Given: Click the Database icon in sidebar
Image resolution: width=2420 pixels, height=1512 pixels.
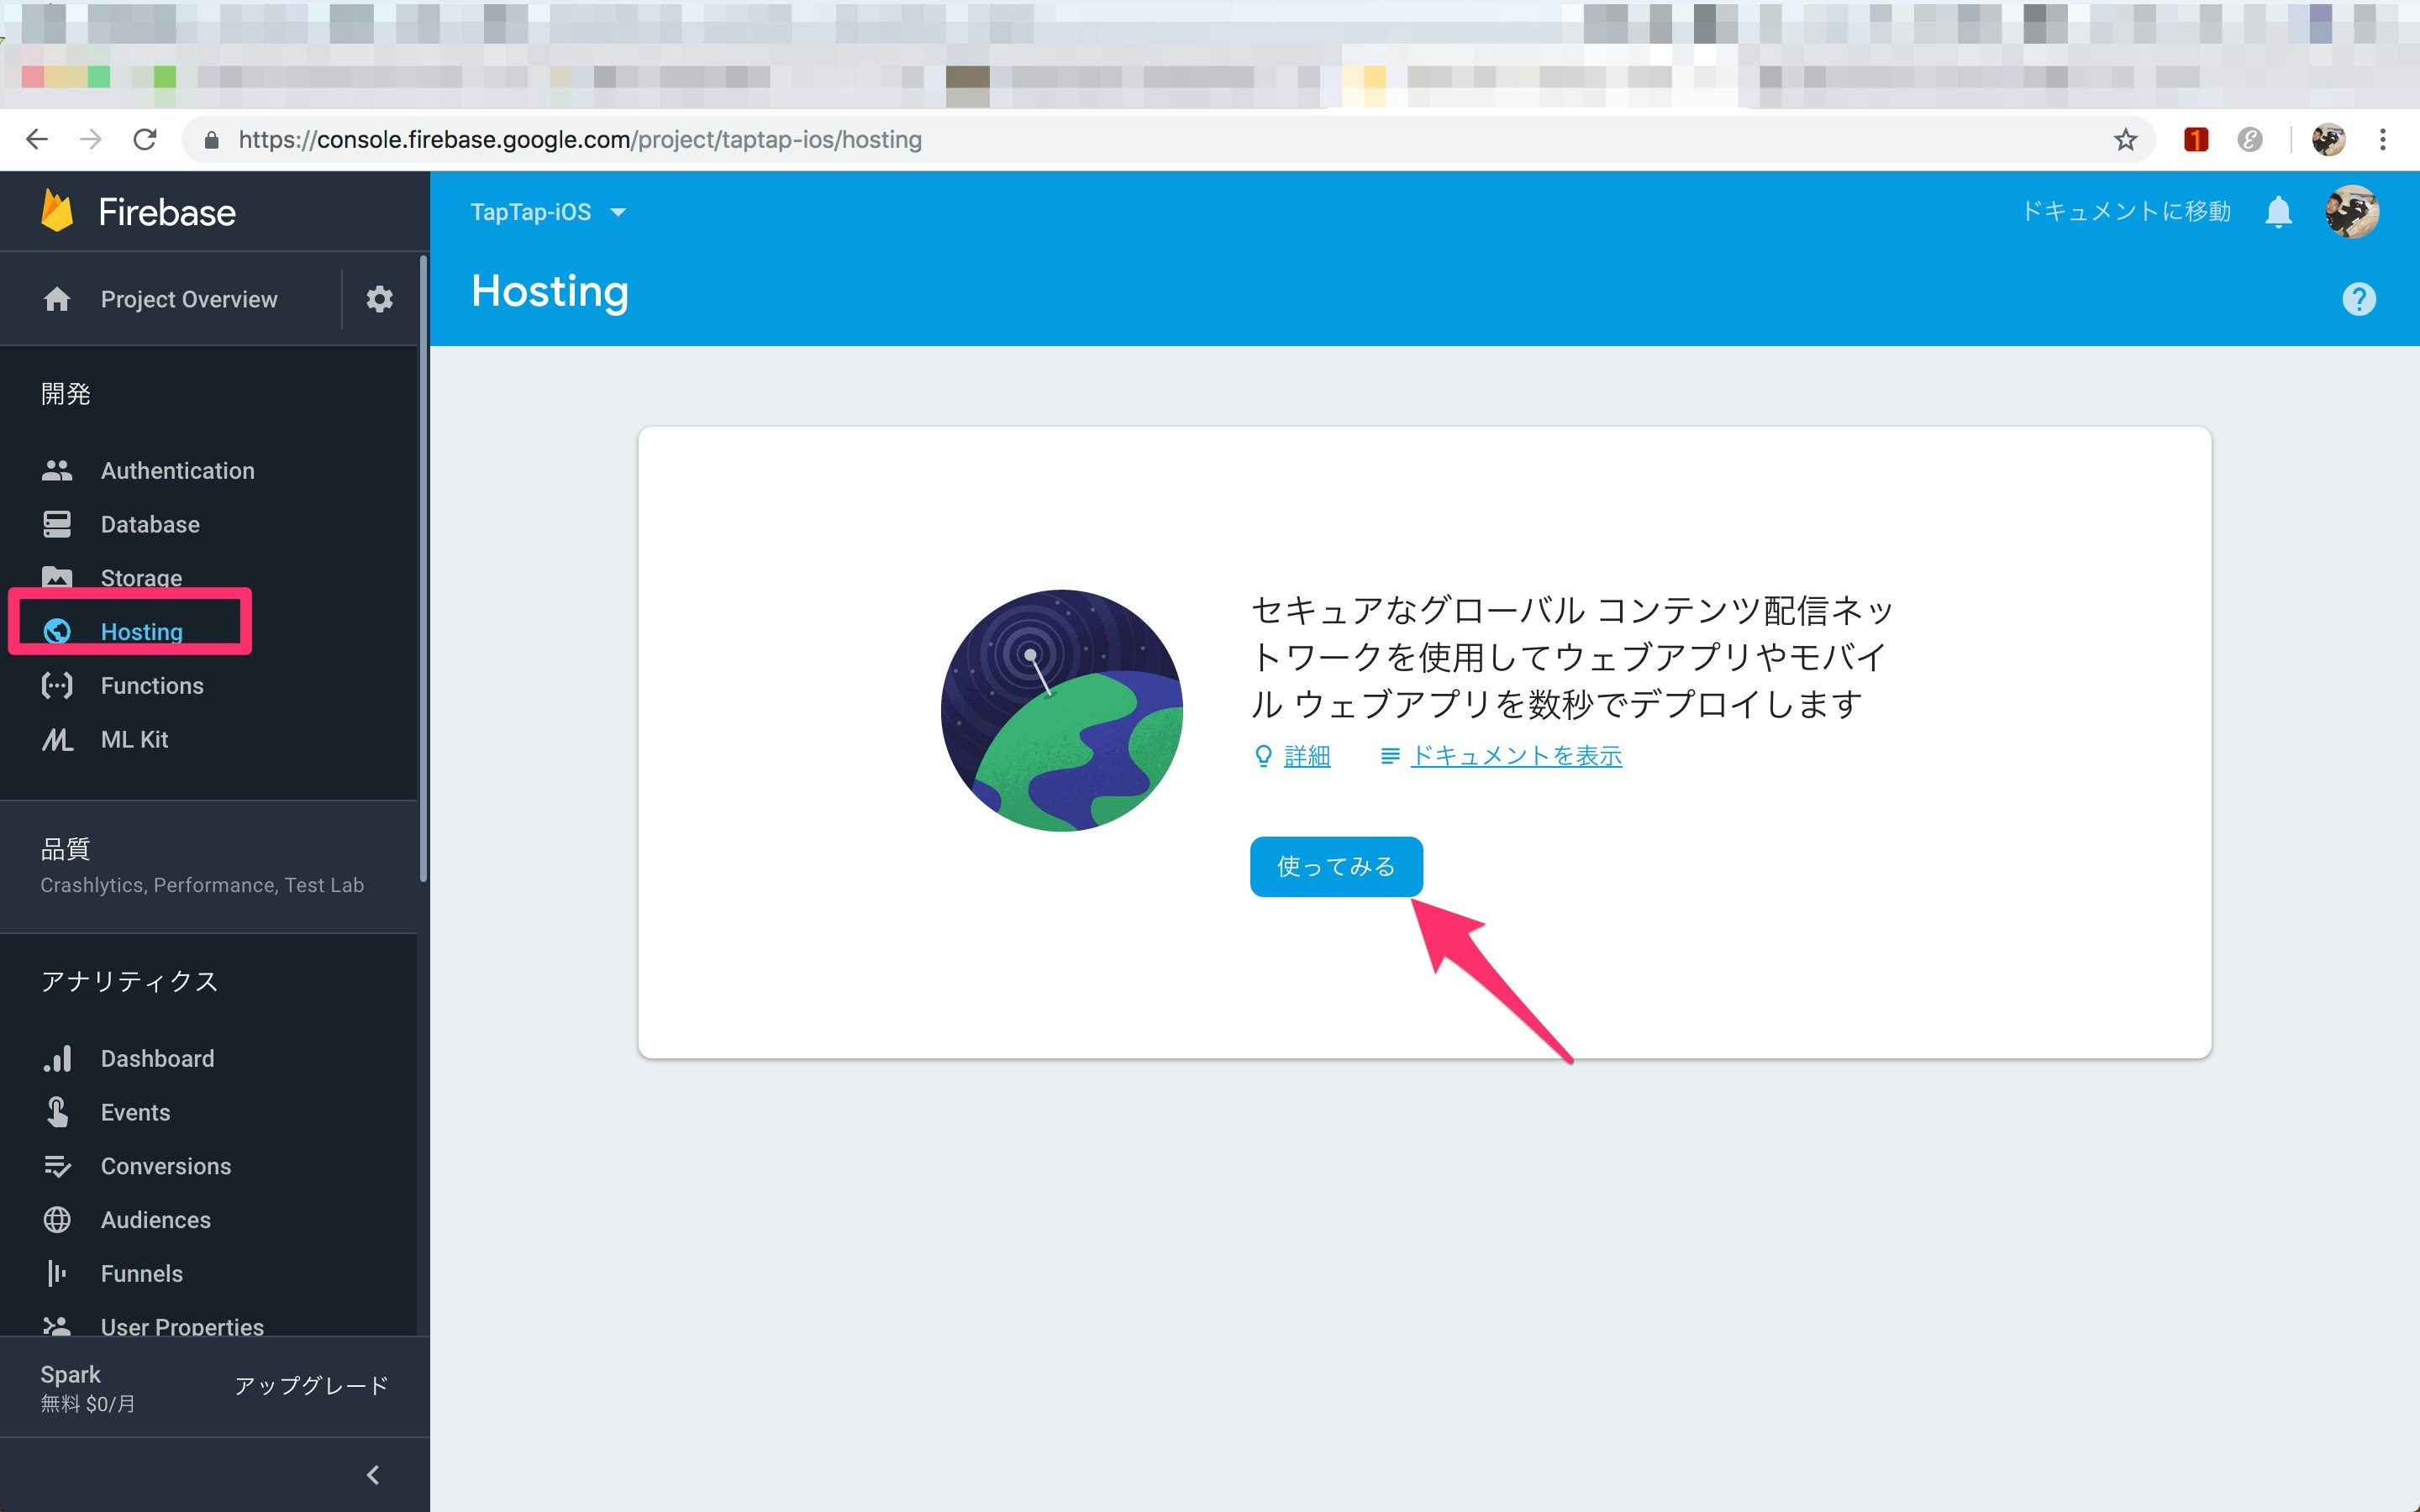Looking at the screenshot, I should [57, 524].
